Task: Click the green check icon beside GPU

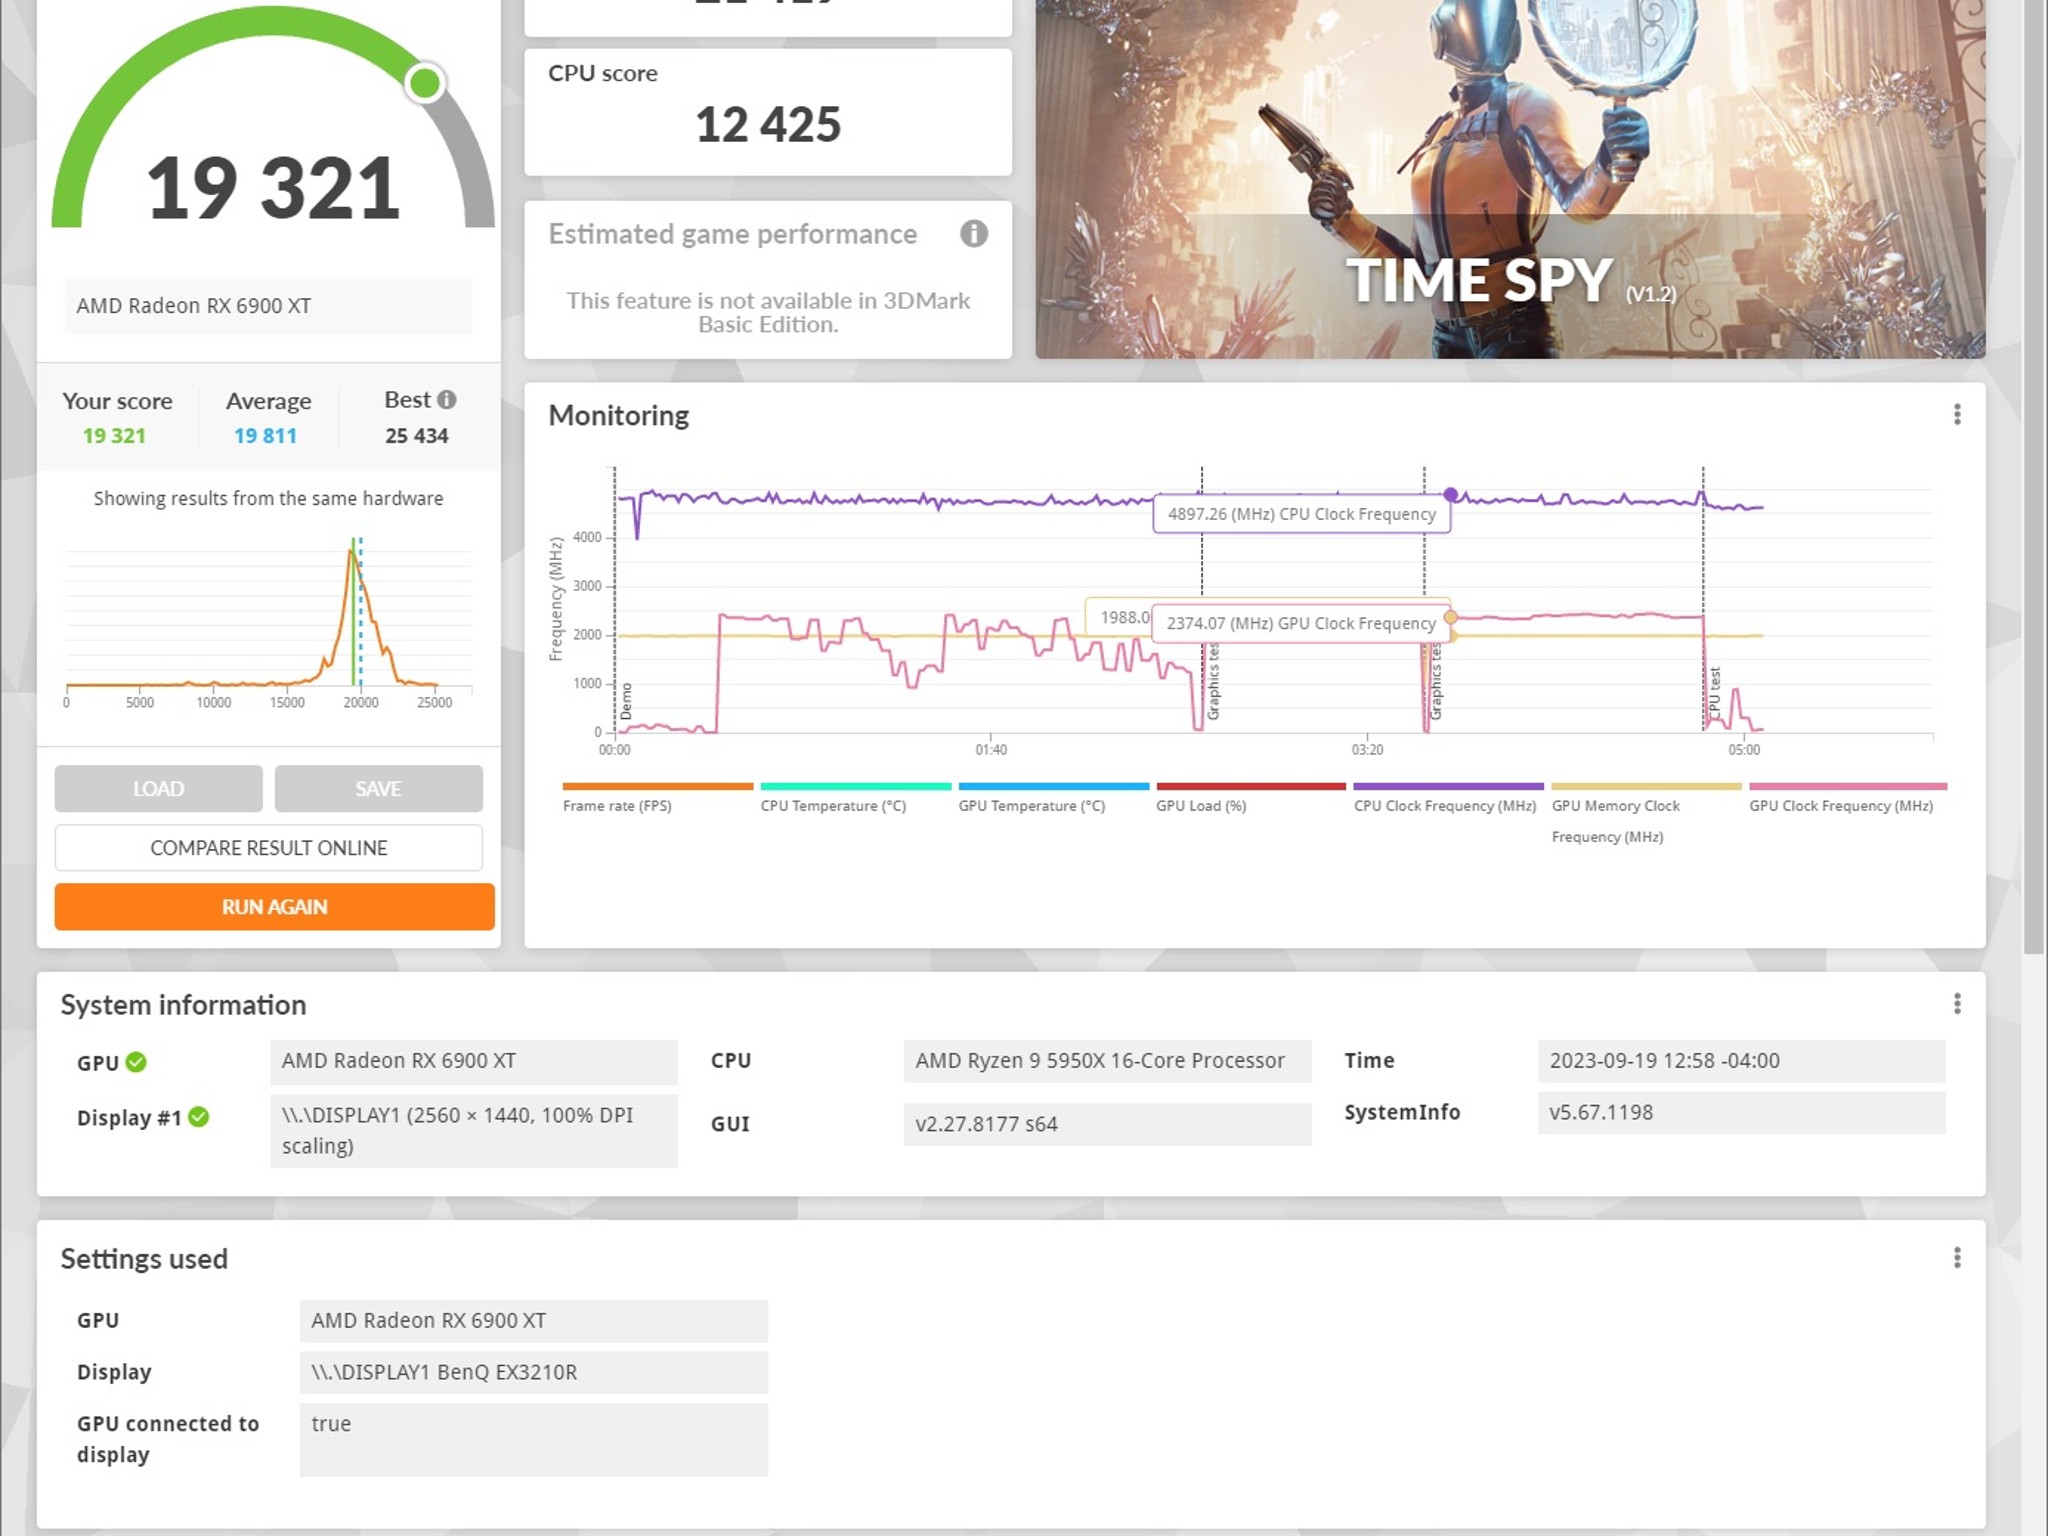Action: [136, 1062]
